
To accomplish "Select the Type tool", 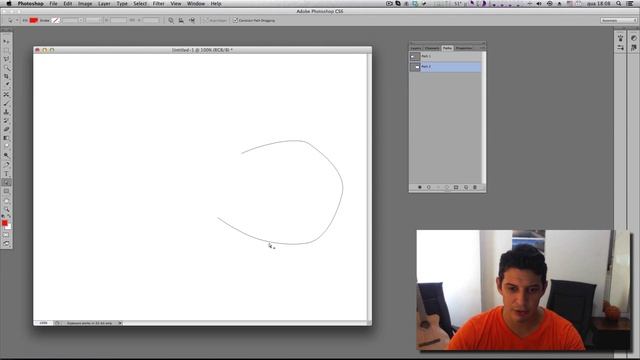I will [x=6, y=173].
